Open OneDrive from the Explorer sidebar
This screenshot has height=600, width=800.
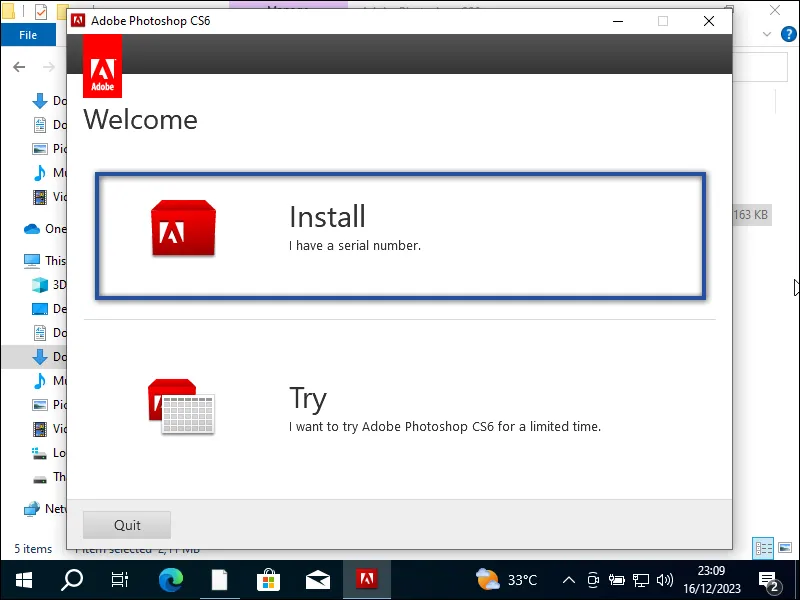[40, 228]
